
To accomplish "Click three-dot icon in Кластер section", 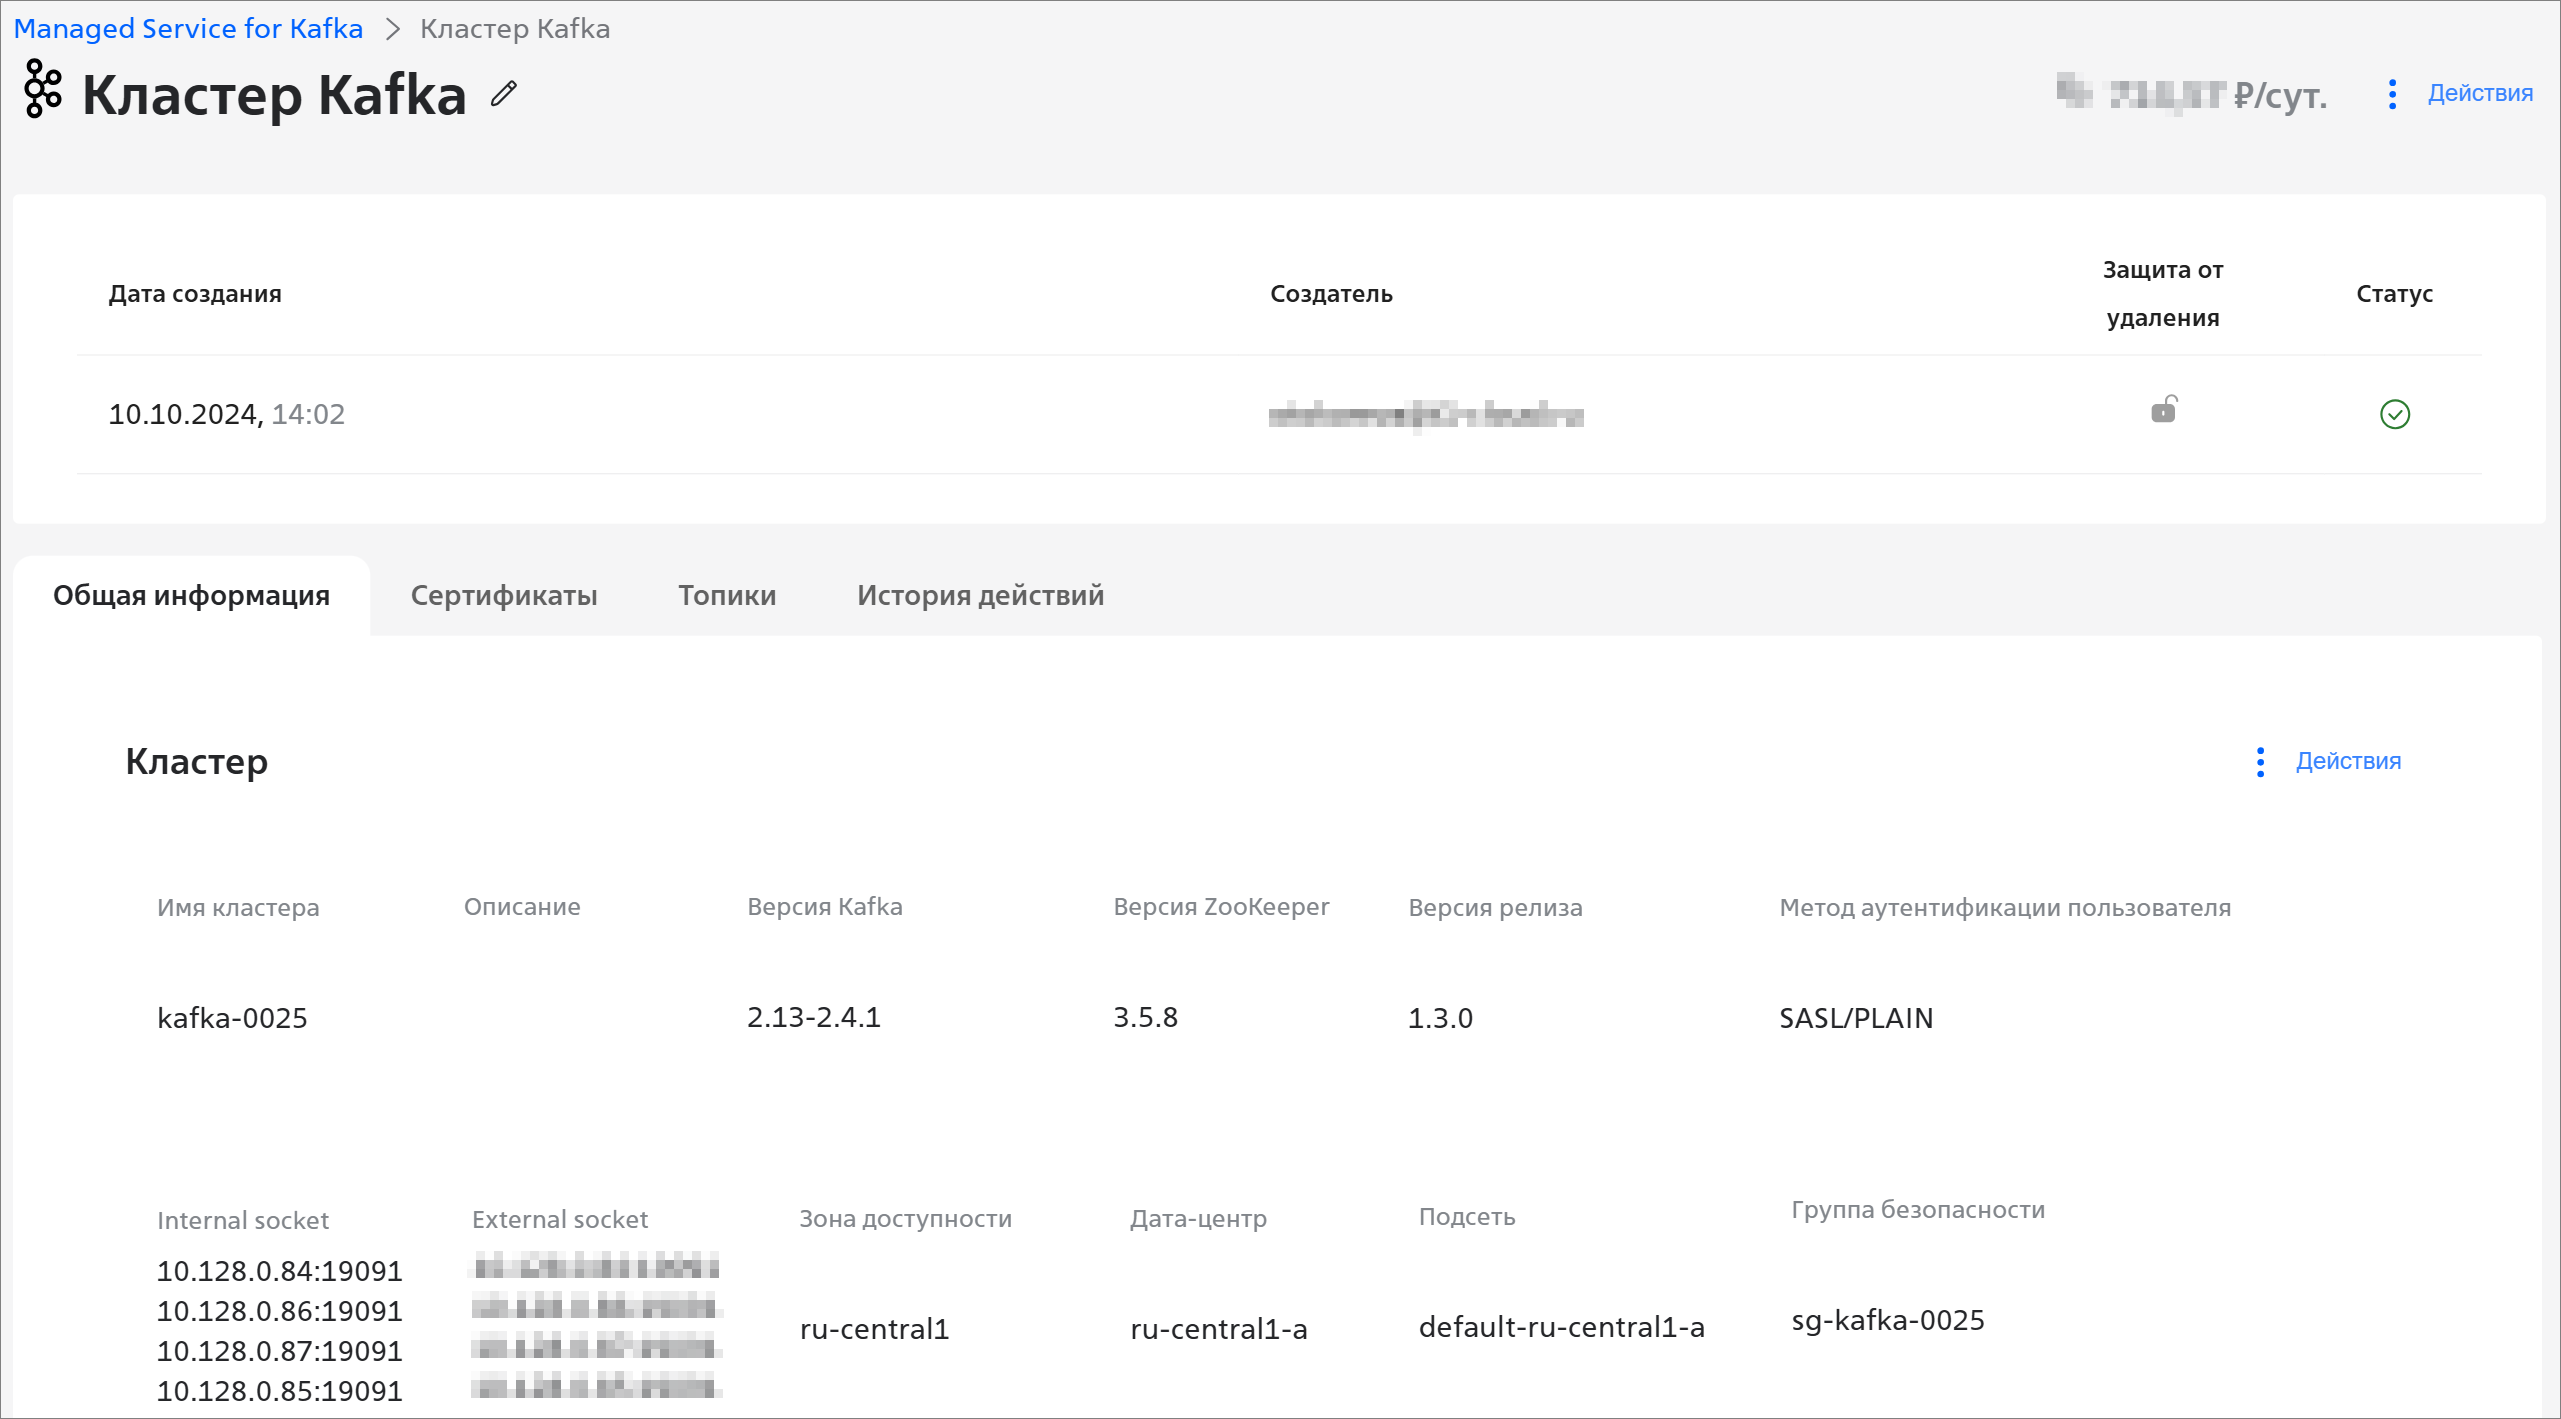I will tap(2260, 762).
